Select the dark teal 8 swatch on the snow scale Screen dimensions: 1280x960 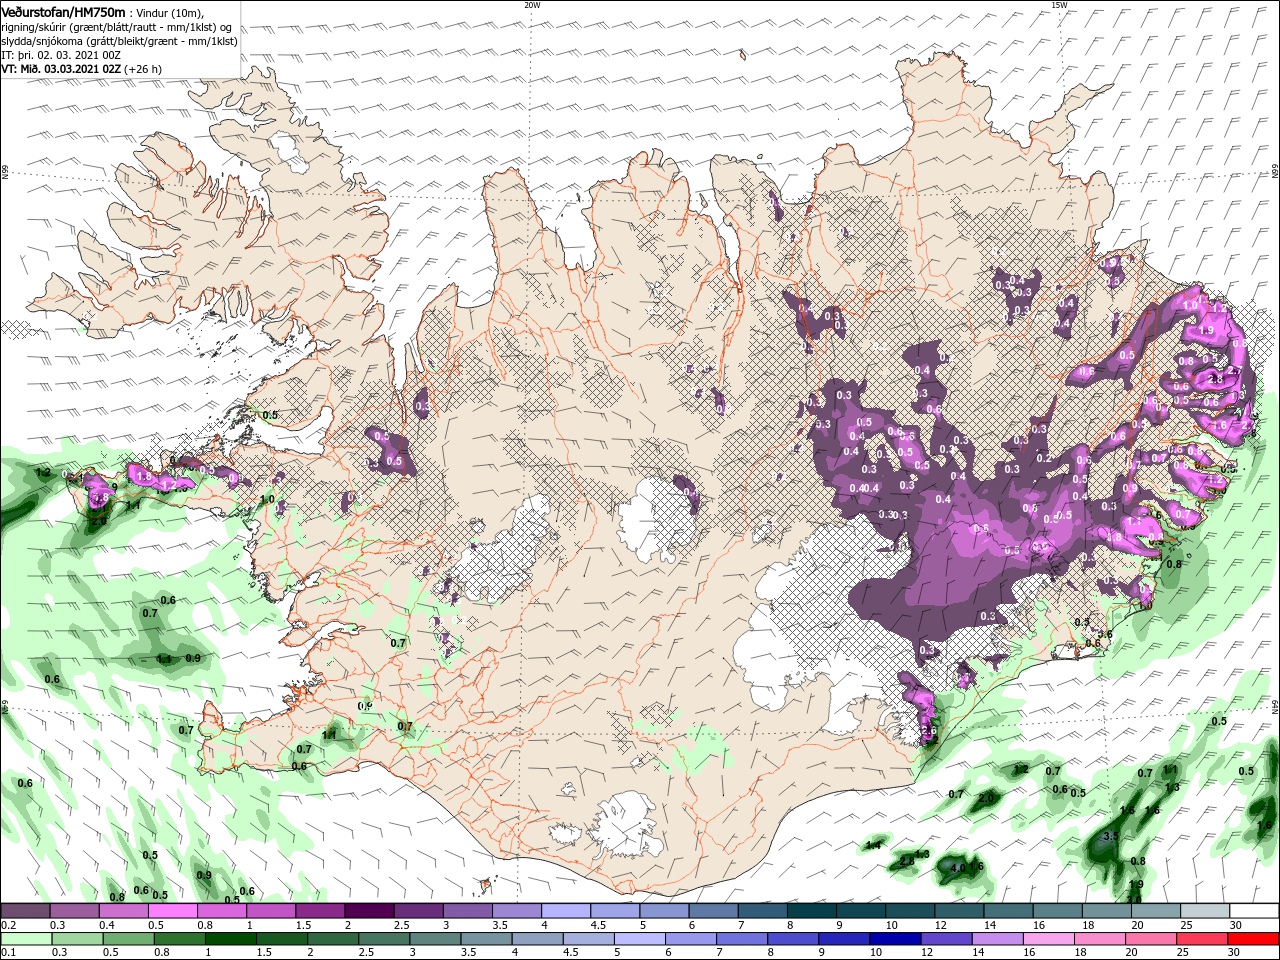812,911
